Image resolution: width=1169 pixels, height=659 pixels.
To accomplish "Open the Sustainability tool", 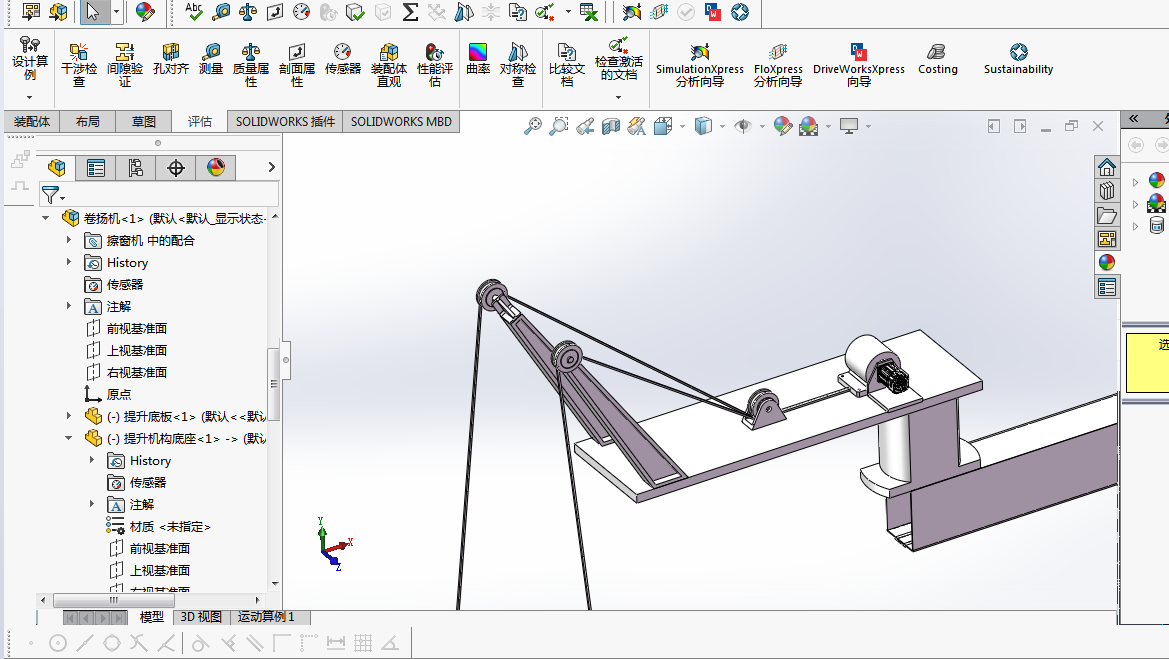I will 1018,59.
